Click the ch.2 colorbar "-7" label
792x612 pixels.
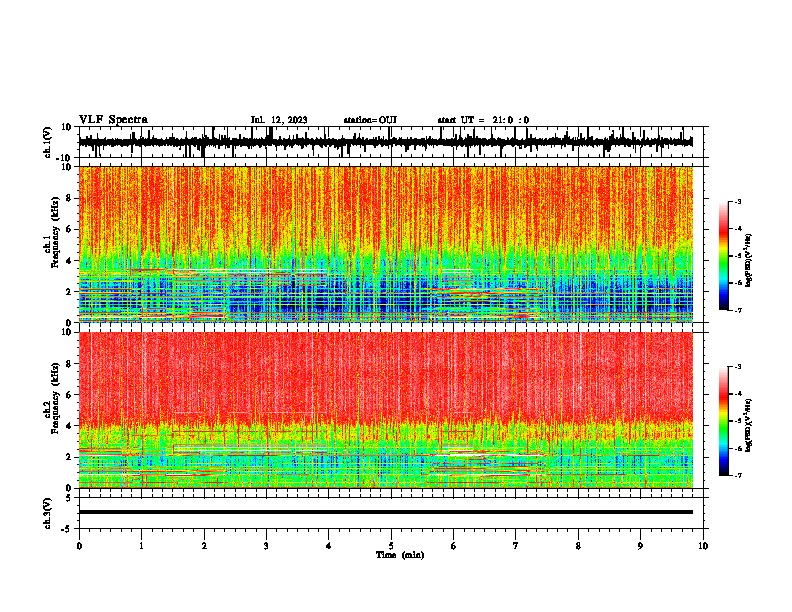(738, 475)
